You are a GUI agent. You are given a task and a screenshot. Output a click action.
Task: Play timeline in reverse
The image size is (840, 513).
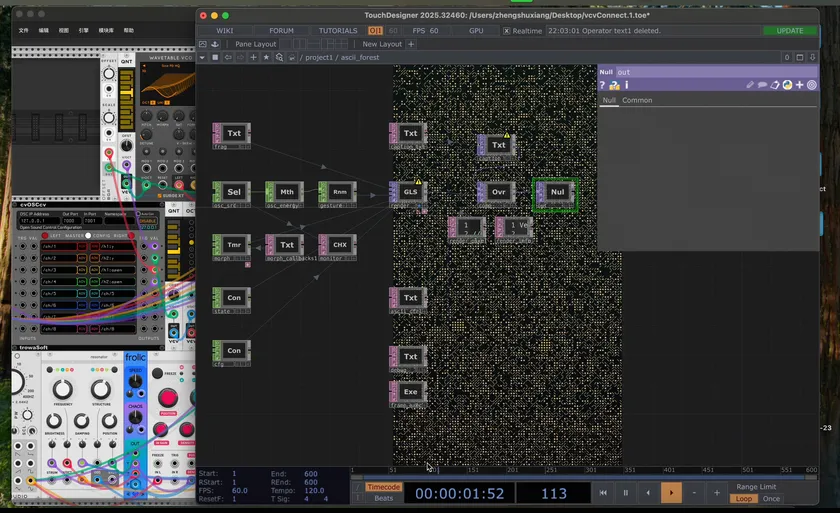pyautogui.click(x=648, y=493)
